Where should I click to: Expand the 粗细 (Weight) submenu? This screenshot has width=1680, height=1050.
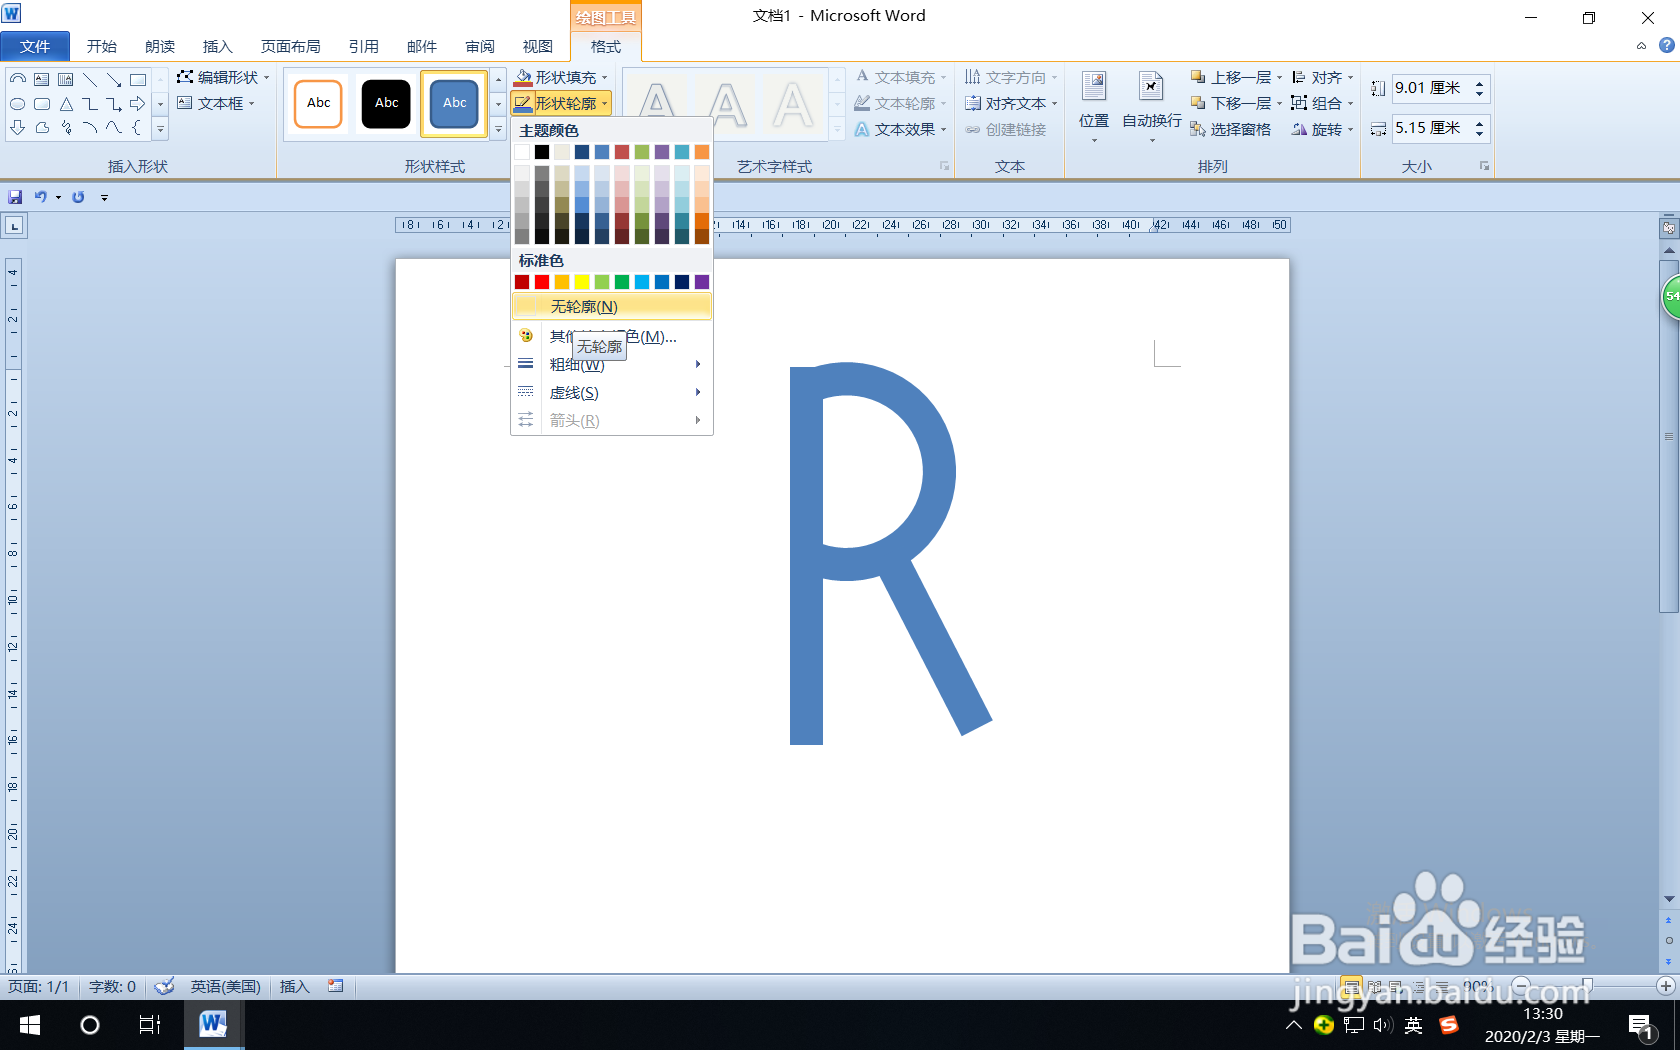577,365
